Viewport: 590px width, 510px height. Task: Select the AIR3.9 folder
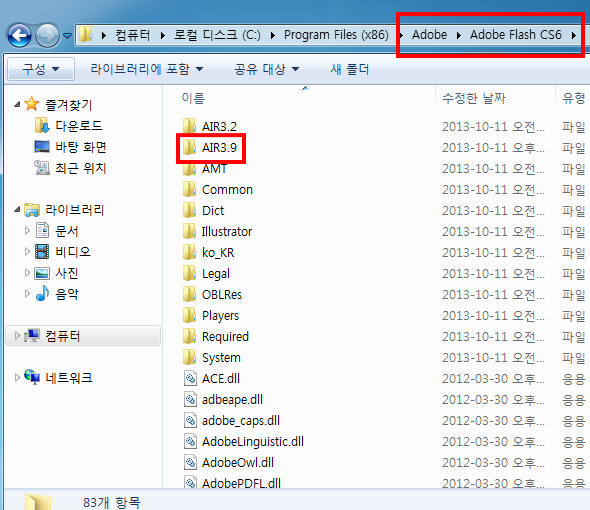[x=219, y=148]
